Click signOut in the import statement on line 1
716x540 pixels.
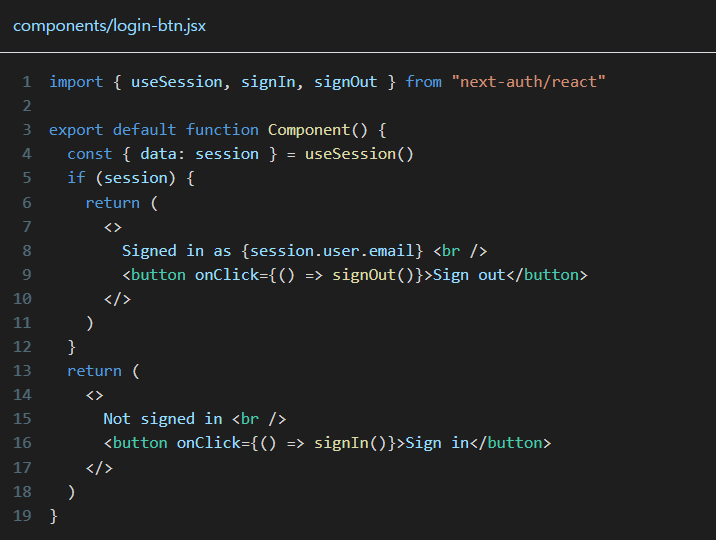pyautogui.click(x=345, y=82)
